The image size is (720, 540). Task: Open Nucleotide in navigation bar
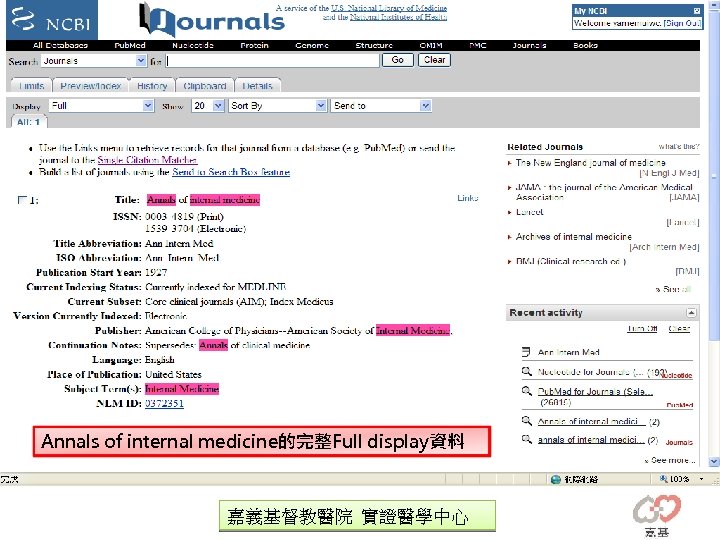click(193, 45)
